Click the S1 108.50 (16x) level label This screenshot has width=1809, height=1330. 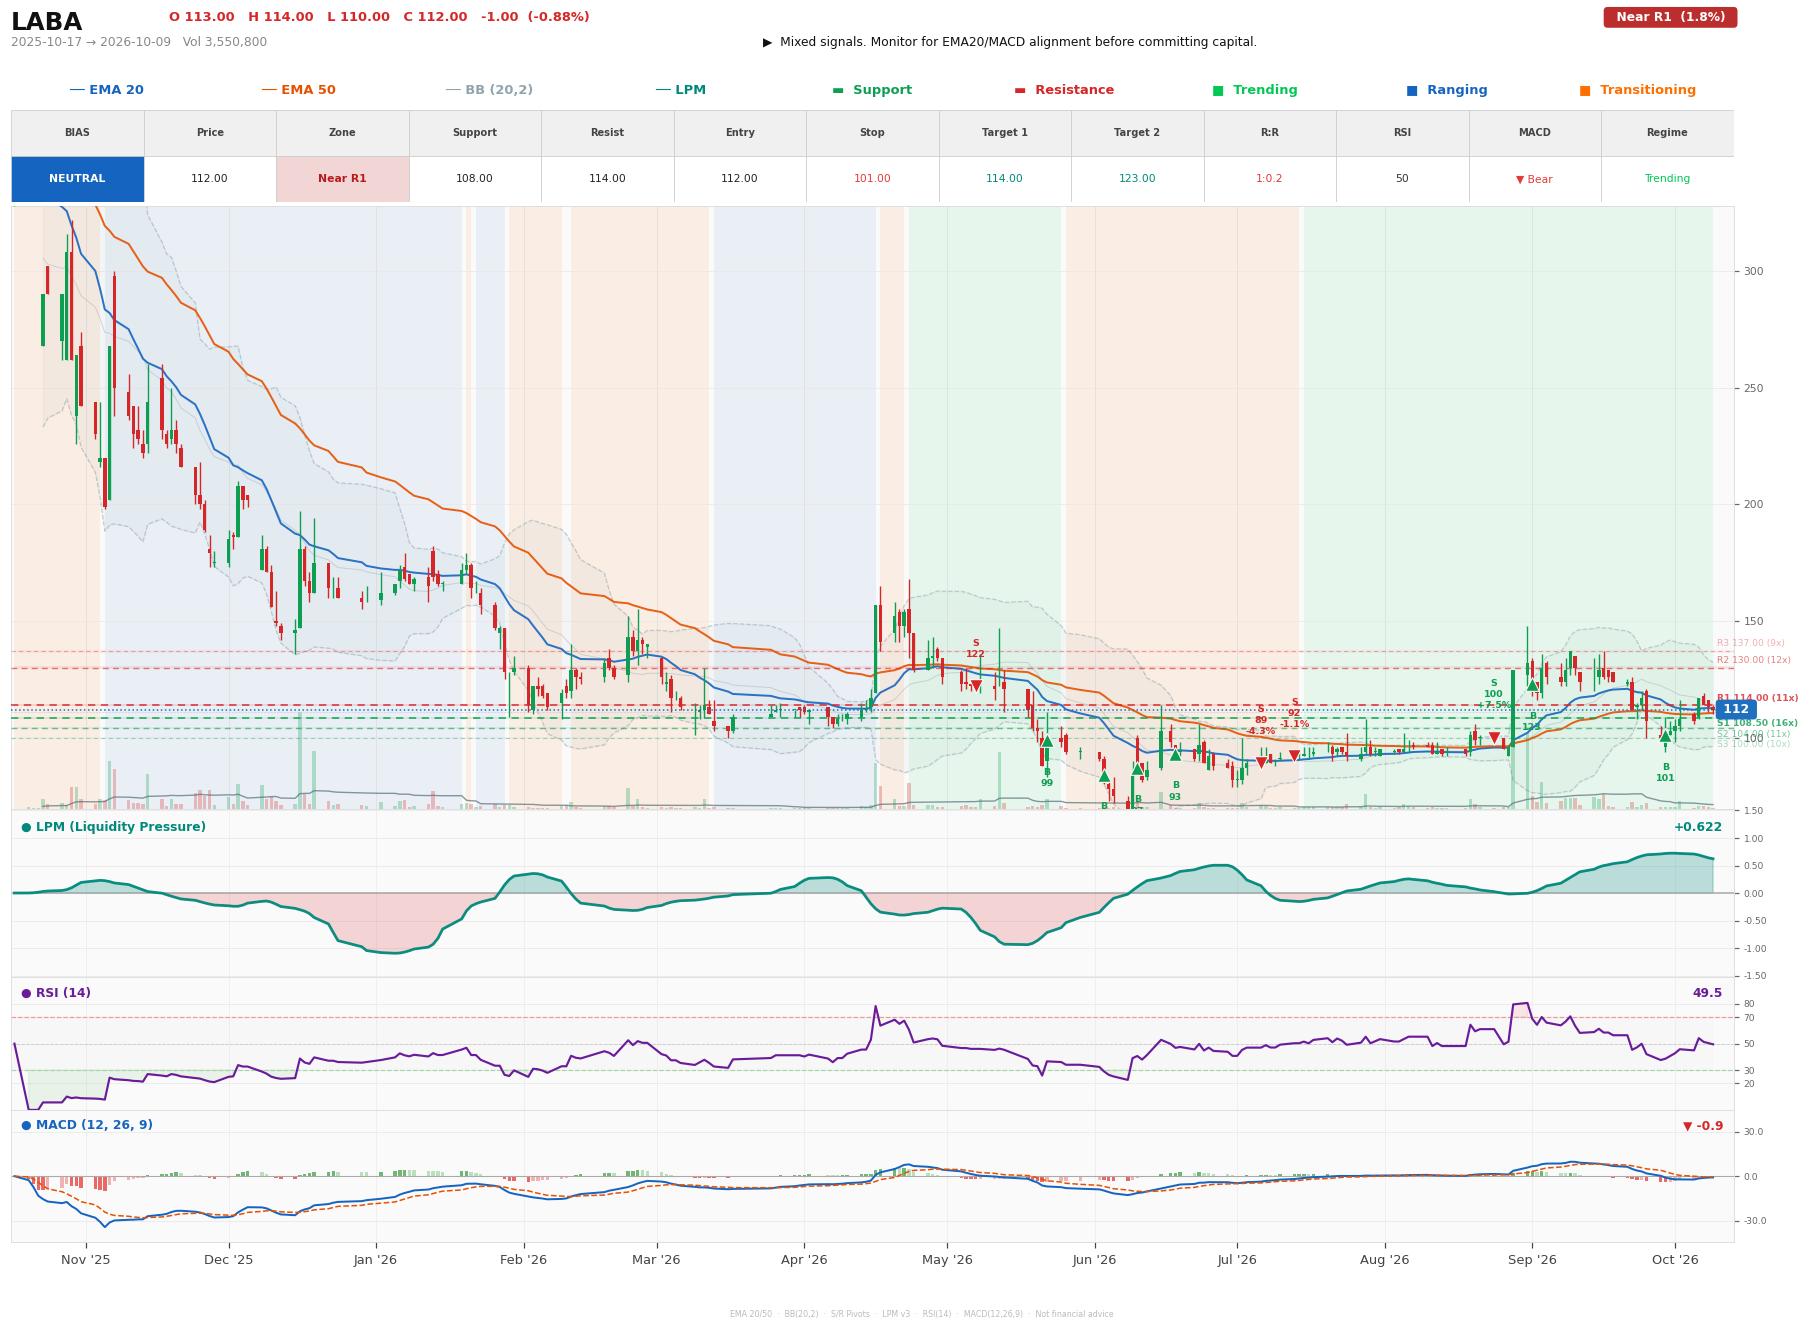1757,723
